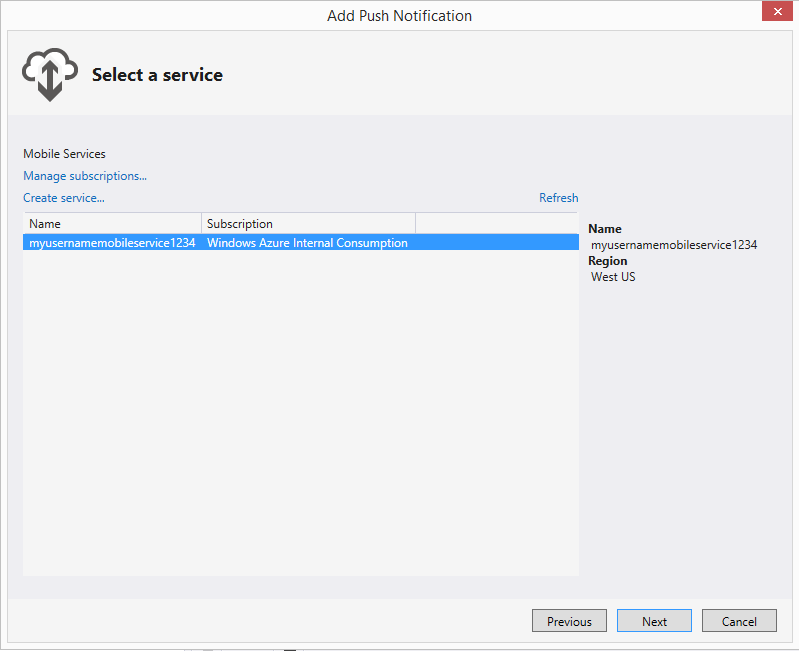Click the Create service link
Screen dimensions: 799x651
[x=64, y=198]
